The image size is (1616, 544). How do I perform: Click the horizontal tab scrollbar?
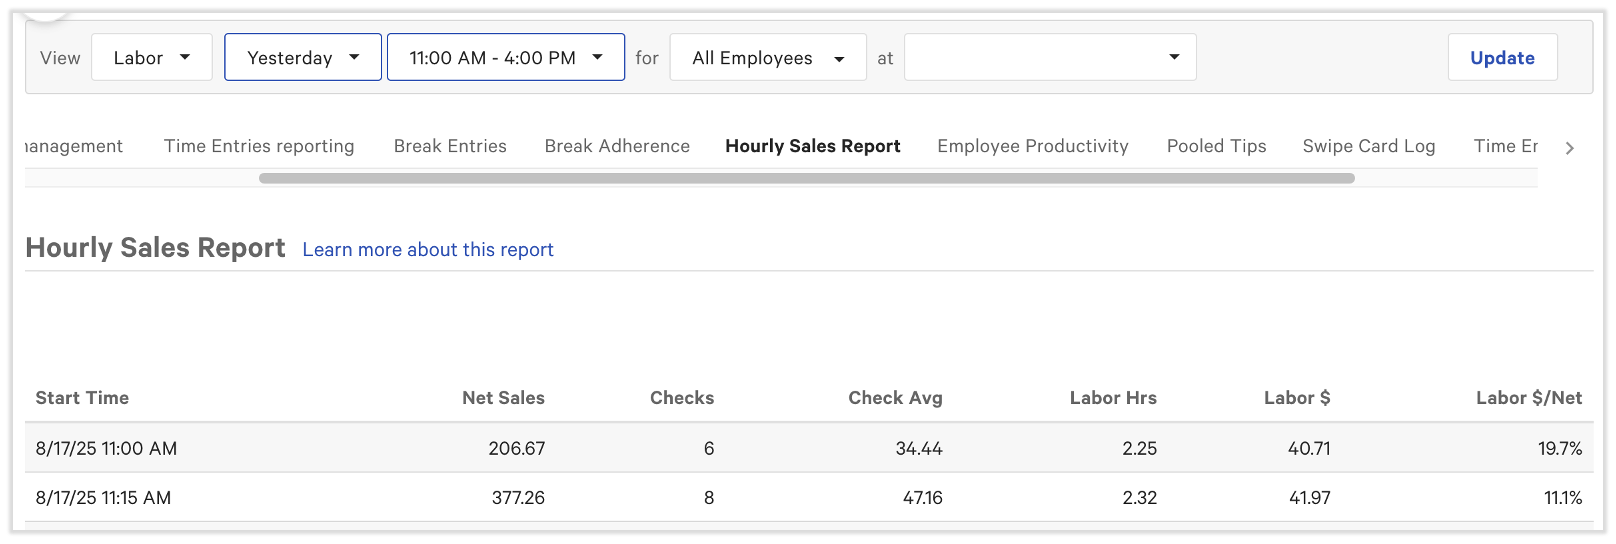pyautogui.click(x=806, y=179)
